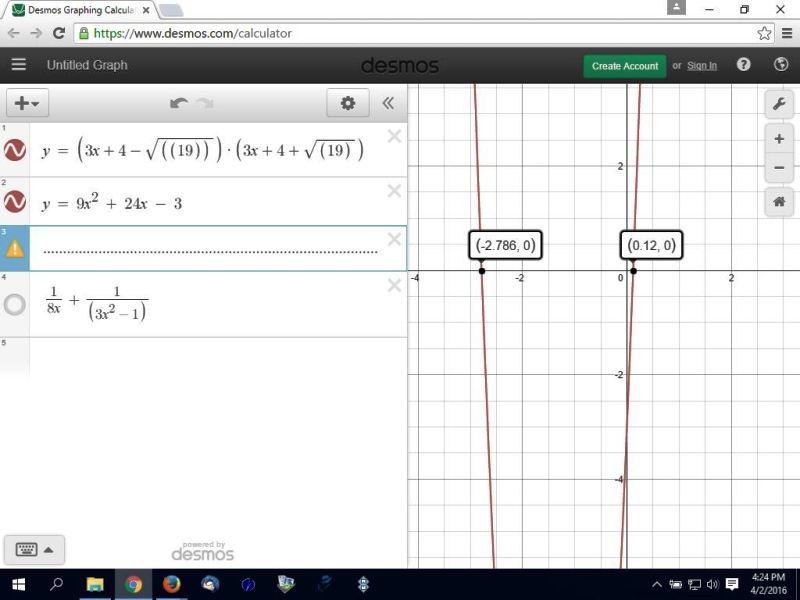Open the Desmos help icon
Viewport: 800px width, 600px height.
[743, 65]
